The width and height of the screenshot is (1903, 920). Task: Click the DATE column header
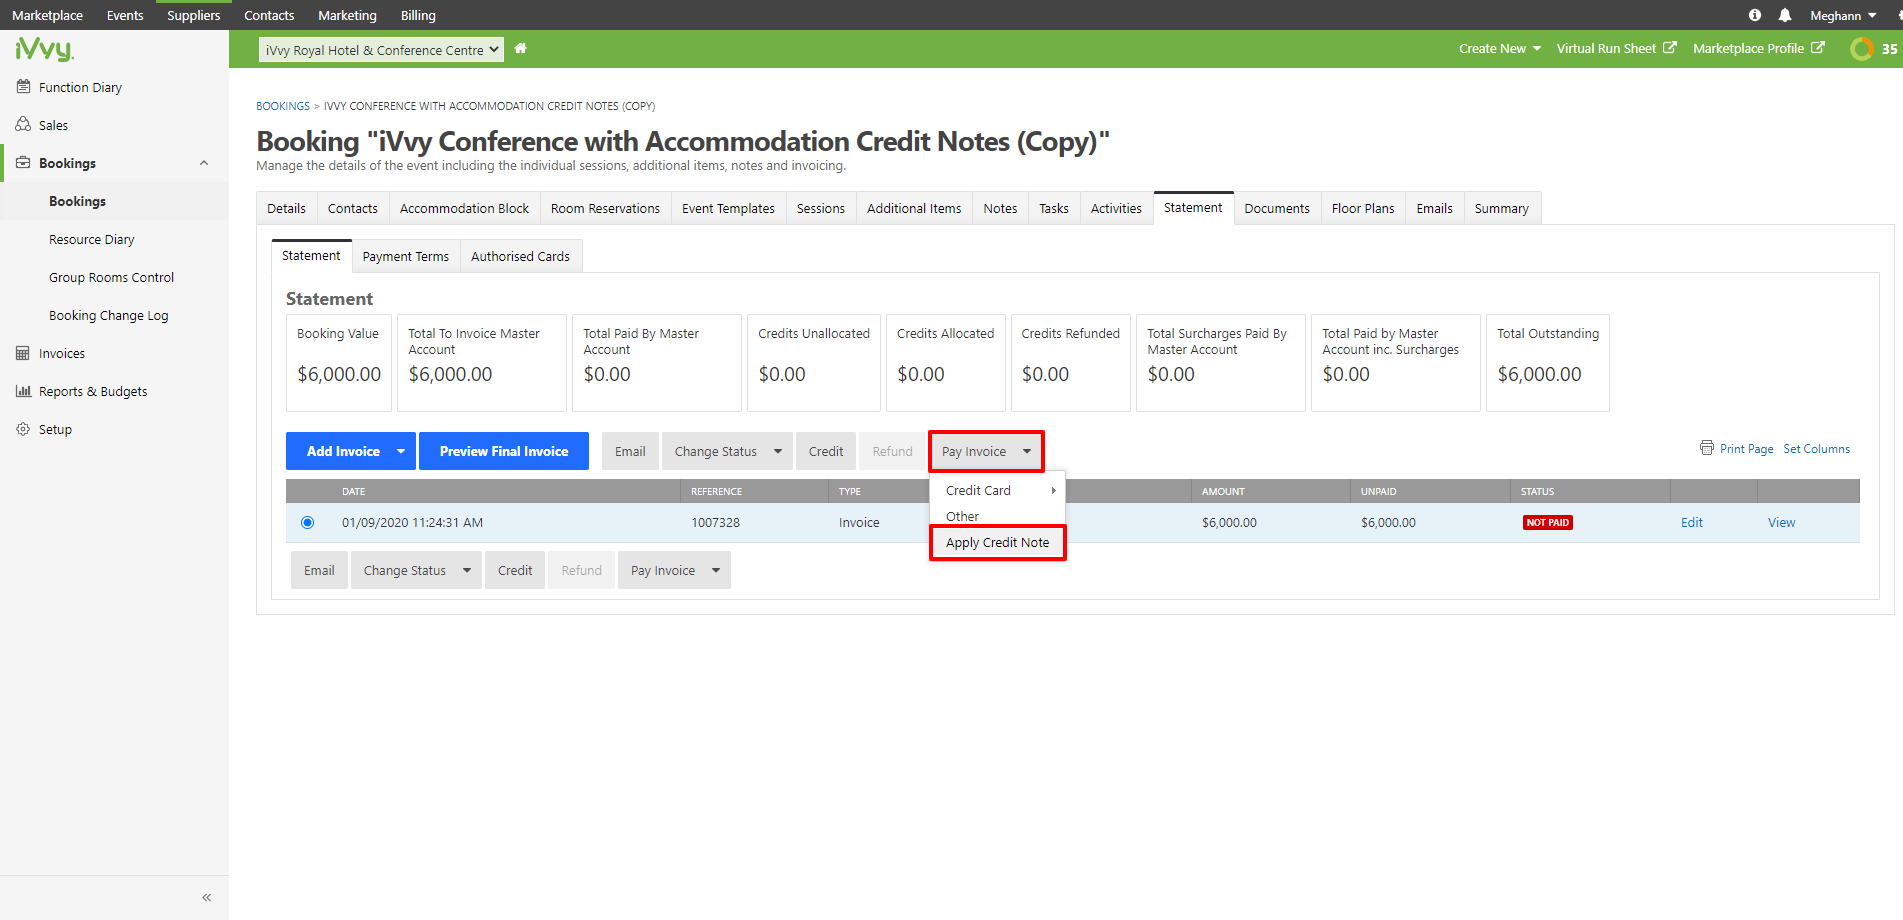(x=353, y=491)
